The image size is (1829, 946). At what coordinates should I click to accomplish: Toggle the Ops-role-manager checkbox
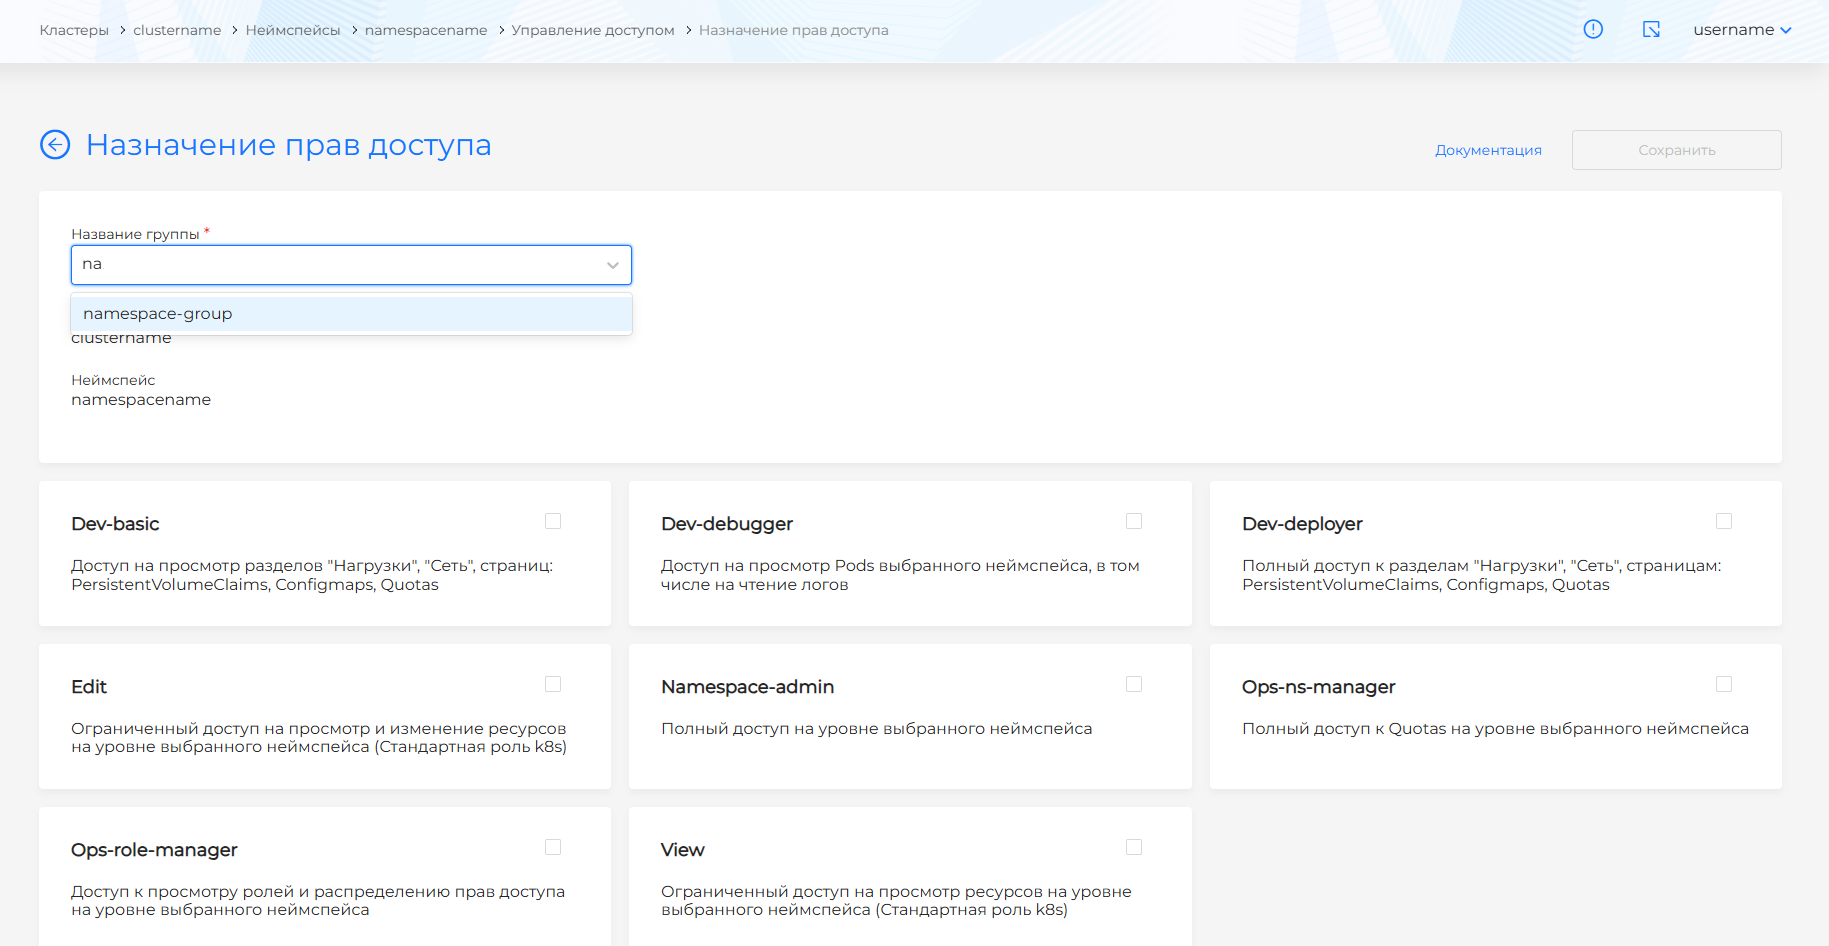[x=553, y=847]
